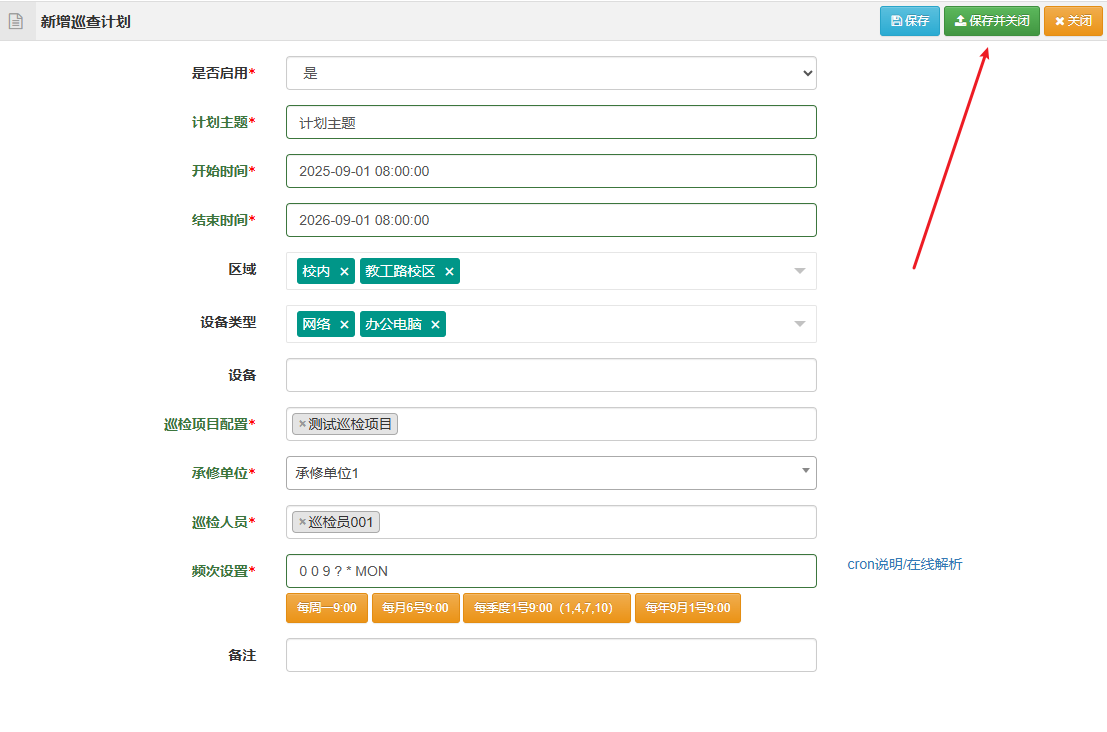The height and width of the screenshot is (732, 1107).
Task: Click 保存并关闭 button
Action: (x=991, y=21)
